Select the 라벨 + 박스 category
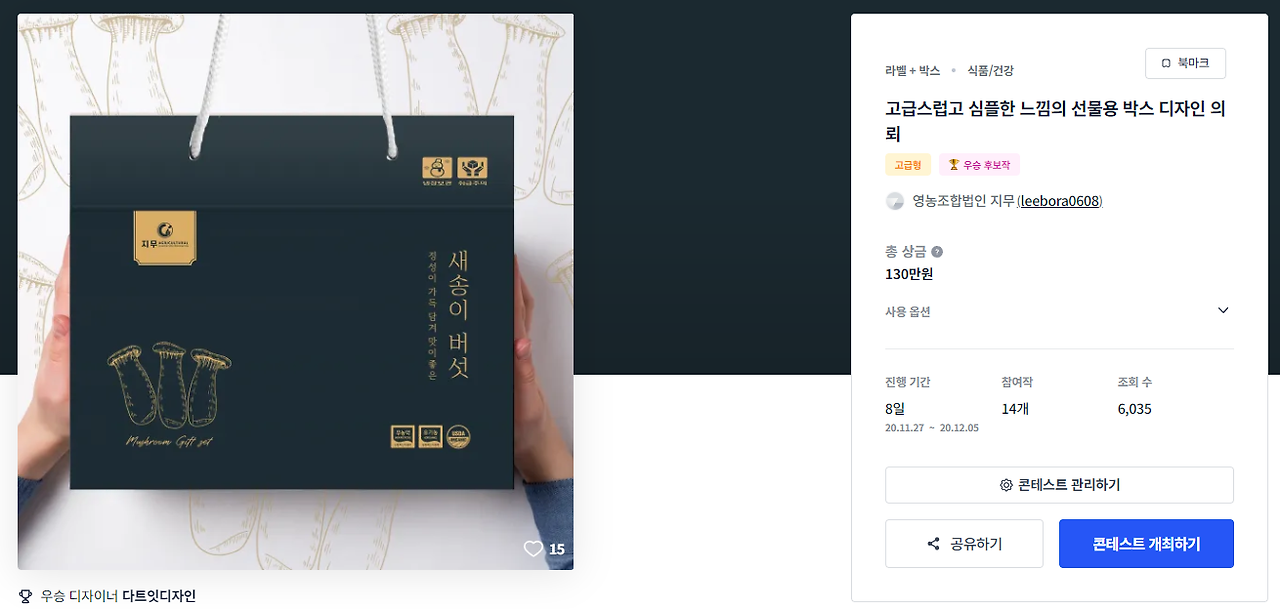The height and width of the screenshot is (609, 1280). 913,71
